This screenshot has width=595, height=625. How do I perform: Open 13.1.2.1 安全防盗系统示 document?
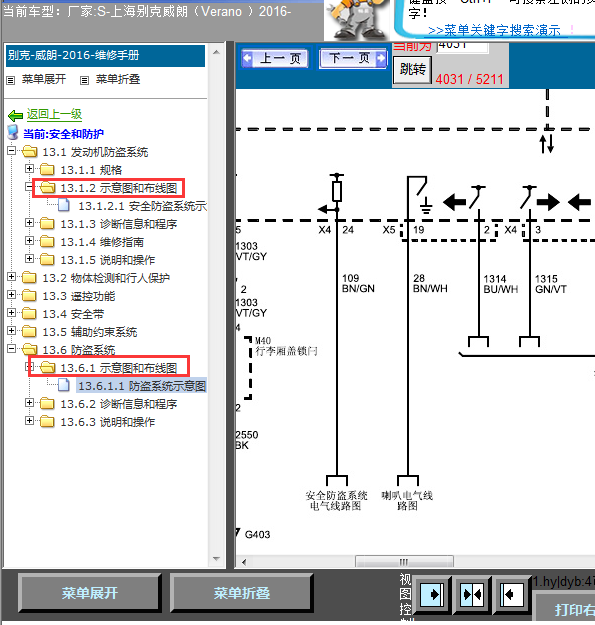142,206
